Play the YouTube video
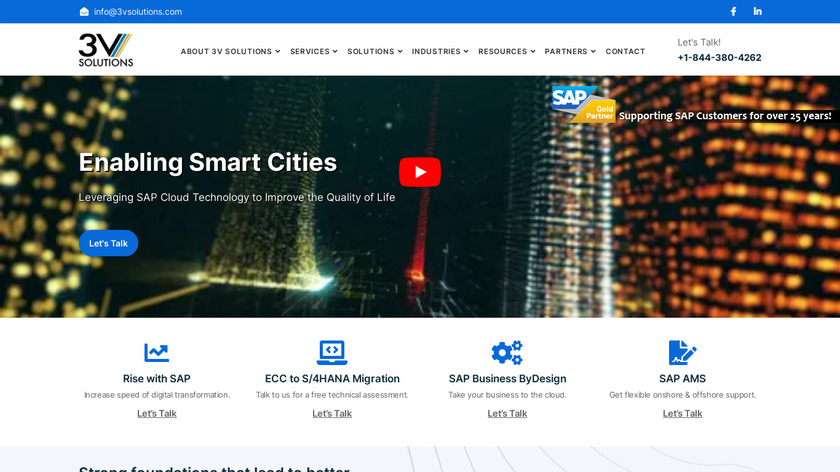 coord(420,172)
